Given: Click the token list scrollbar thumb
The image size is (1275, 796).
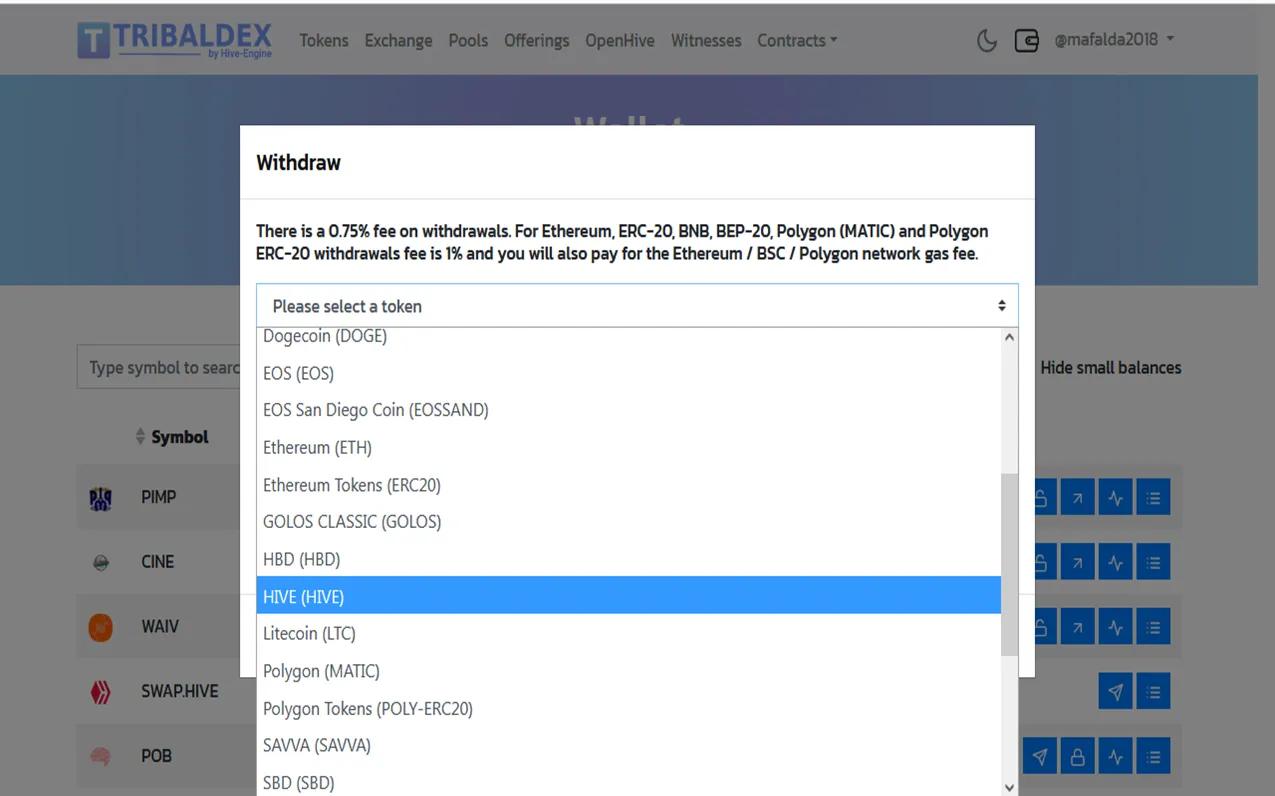Looking at the screenshot, I should tap(1009, 564).
